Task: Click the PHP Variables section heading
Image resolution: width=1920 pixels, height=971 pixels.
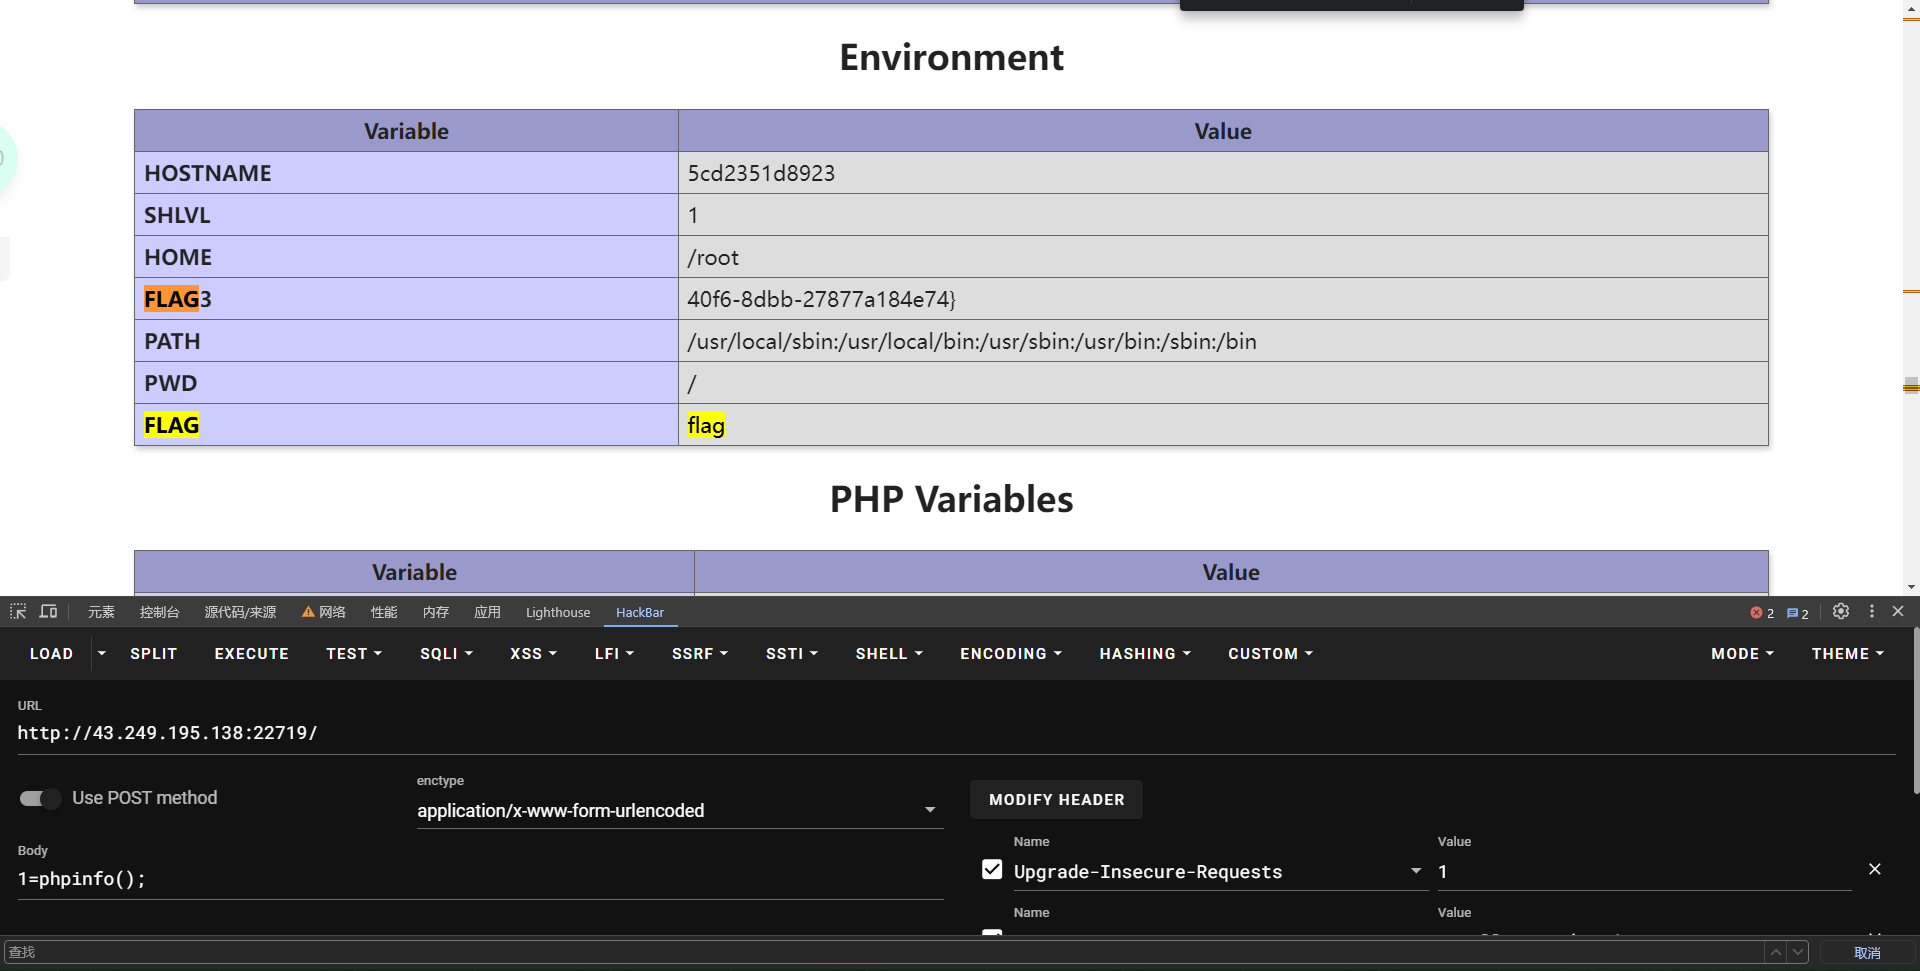Action: click(x=951, y=499)
